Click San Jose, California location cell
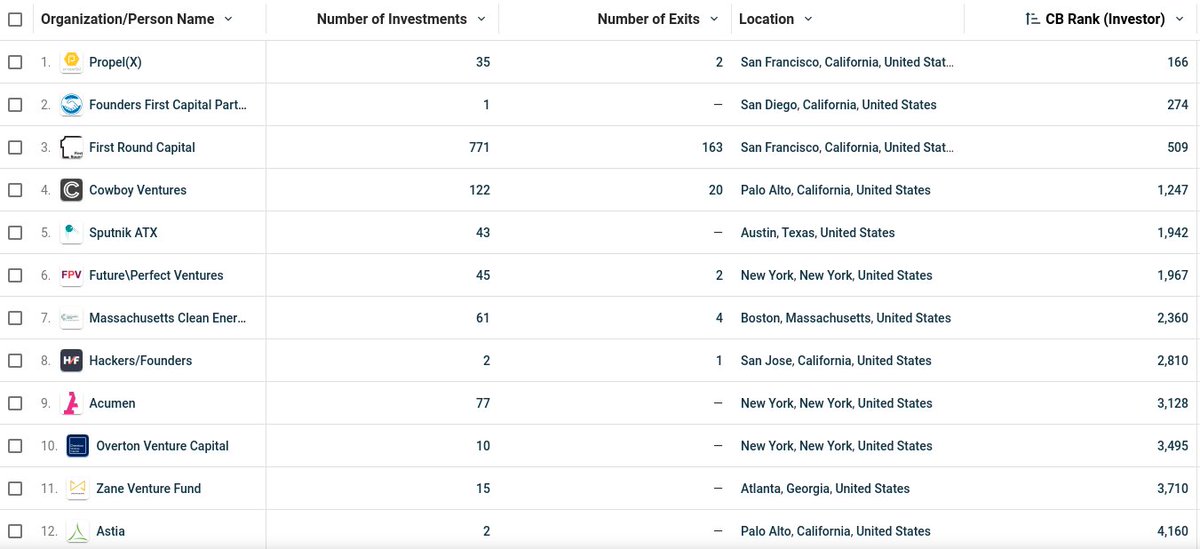The height and width of the screenshot is (549, 1200). [835, 361]
